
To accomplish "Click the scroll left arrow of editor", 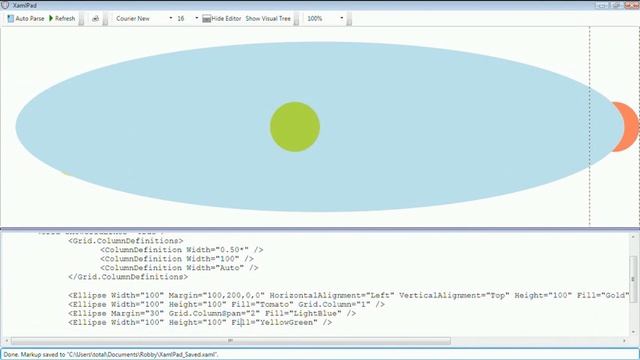I will pos(6,340).
